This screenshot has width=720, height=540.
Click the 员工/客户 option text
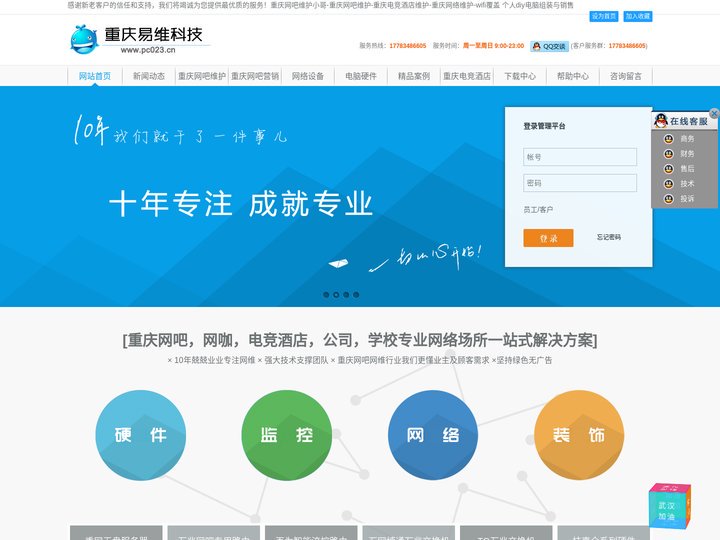coord(538,210)
